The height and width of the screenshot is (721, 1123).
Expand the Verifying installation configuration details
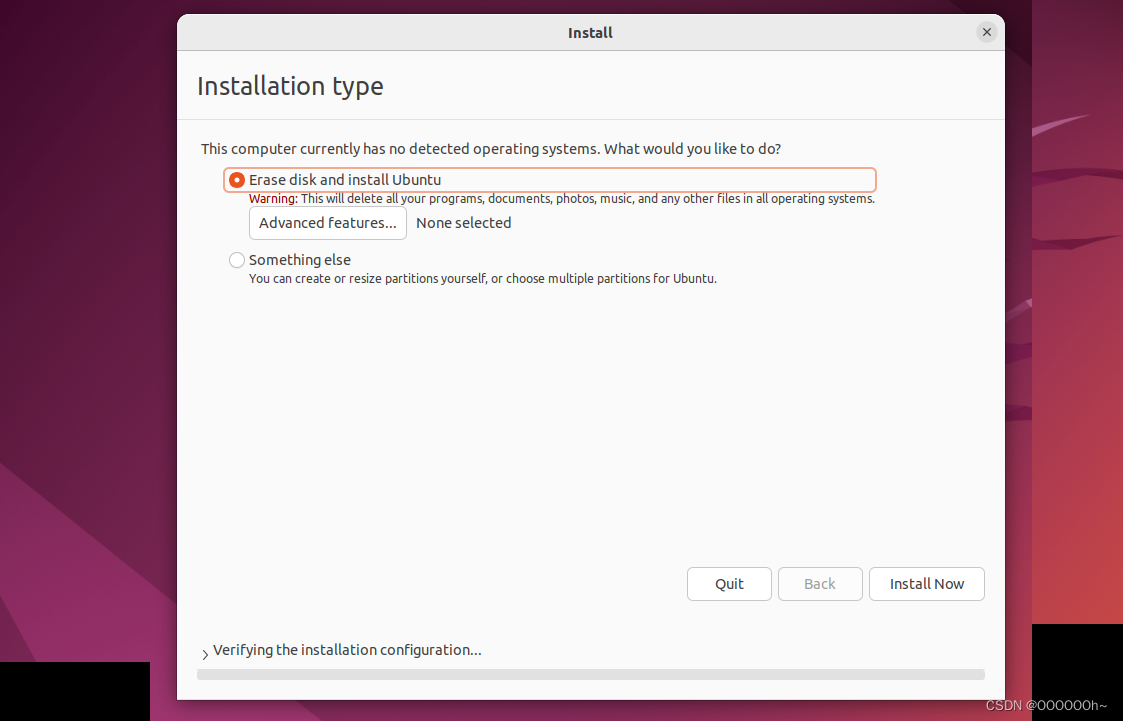[205, 654]
